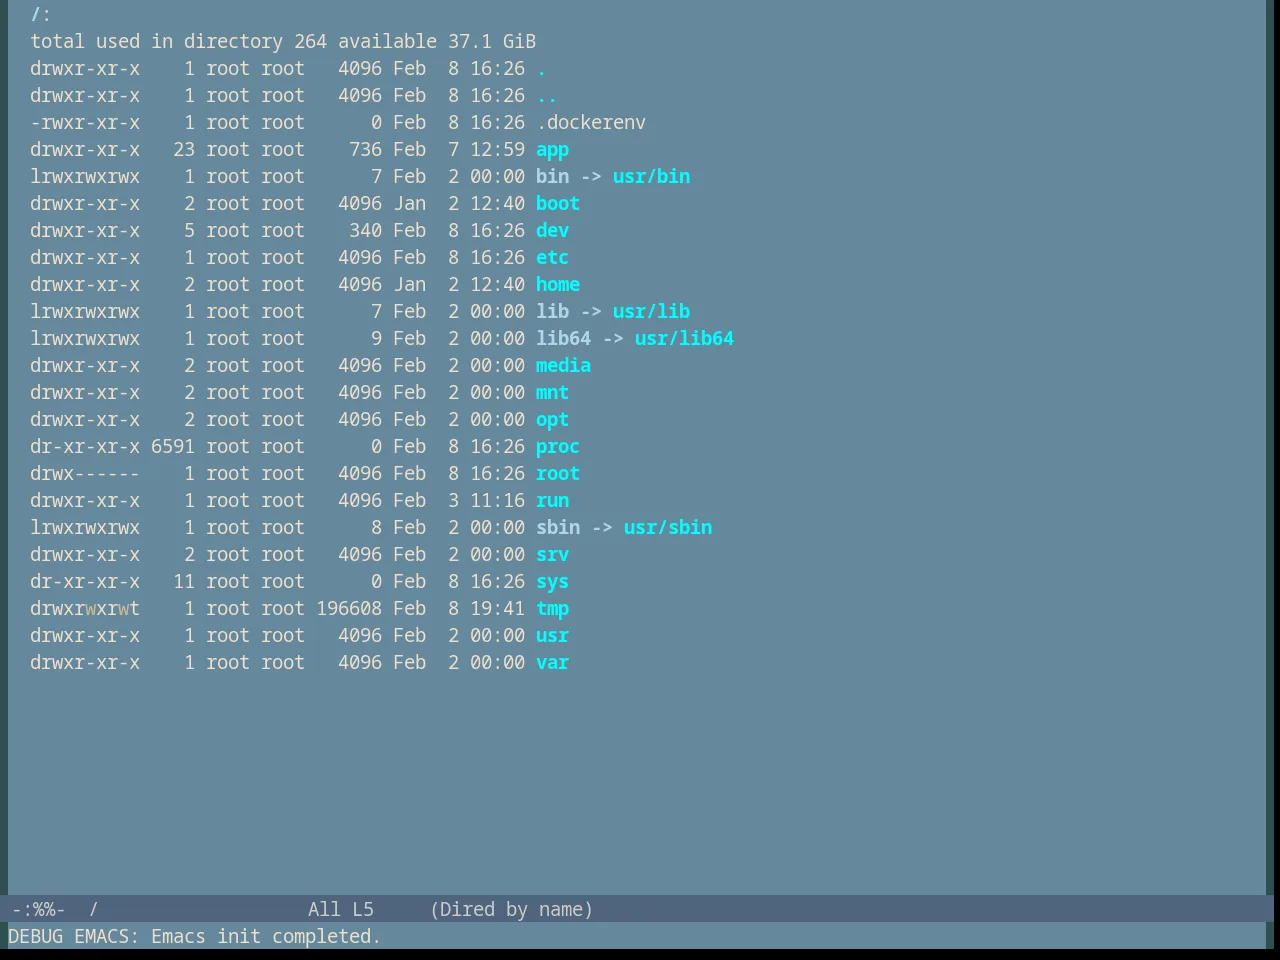Open the boot directory
The width and height of the screenshot is (1280, 960).
(x=558, y=204)
